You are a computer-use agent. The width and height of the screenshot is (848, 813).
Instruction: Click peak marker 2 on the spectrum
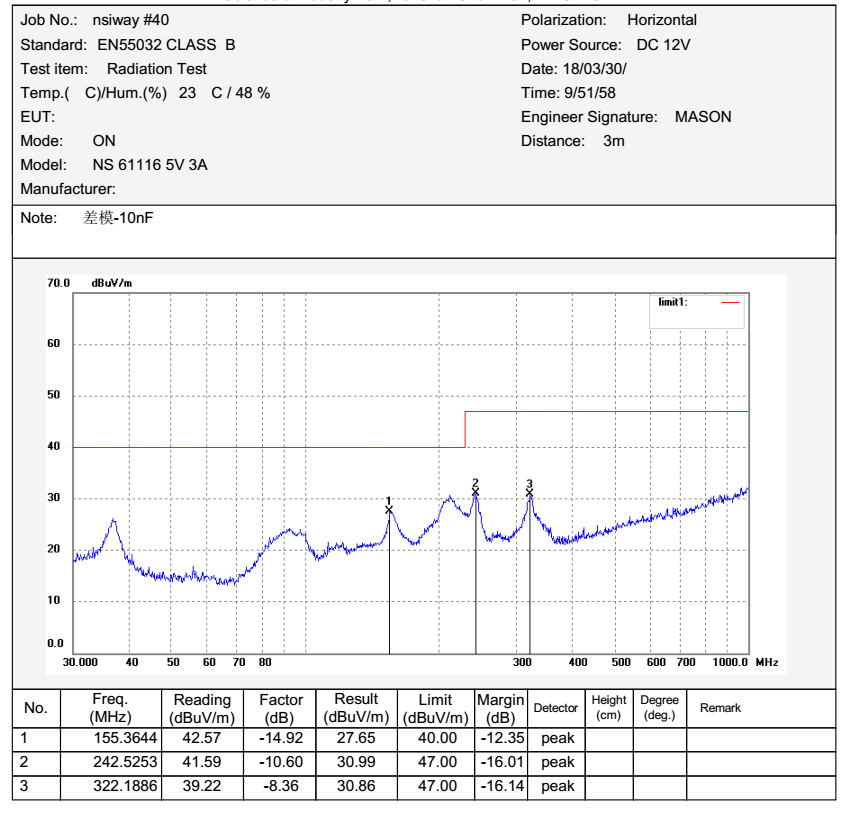pos(476,491)
